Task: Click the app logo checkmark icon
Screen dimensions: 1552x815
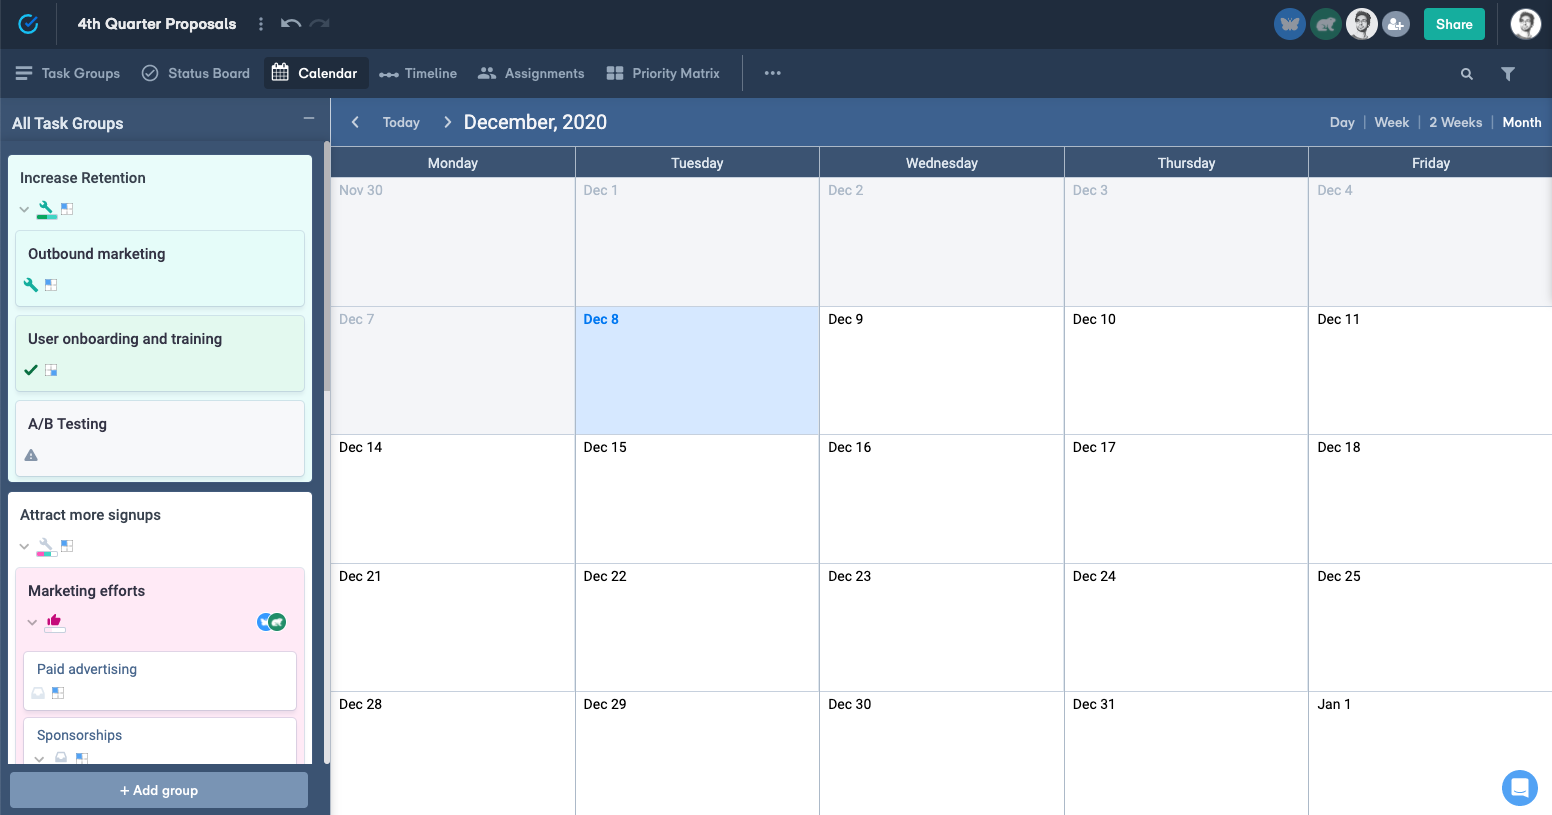Action: point(28,24)
